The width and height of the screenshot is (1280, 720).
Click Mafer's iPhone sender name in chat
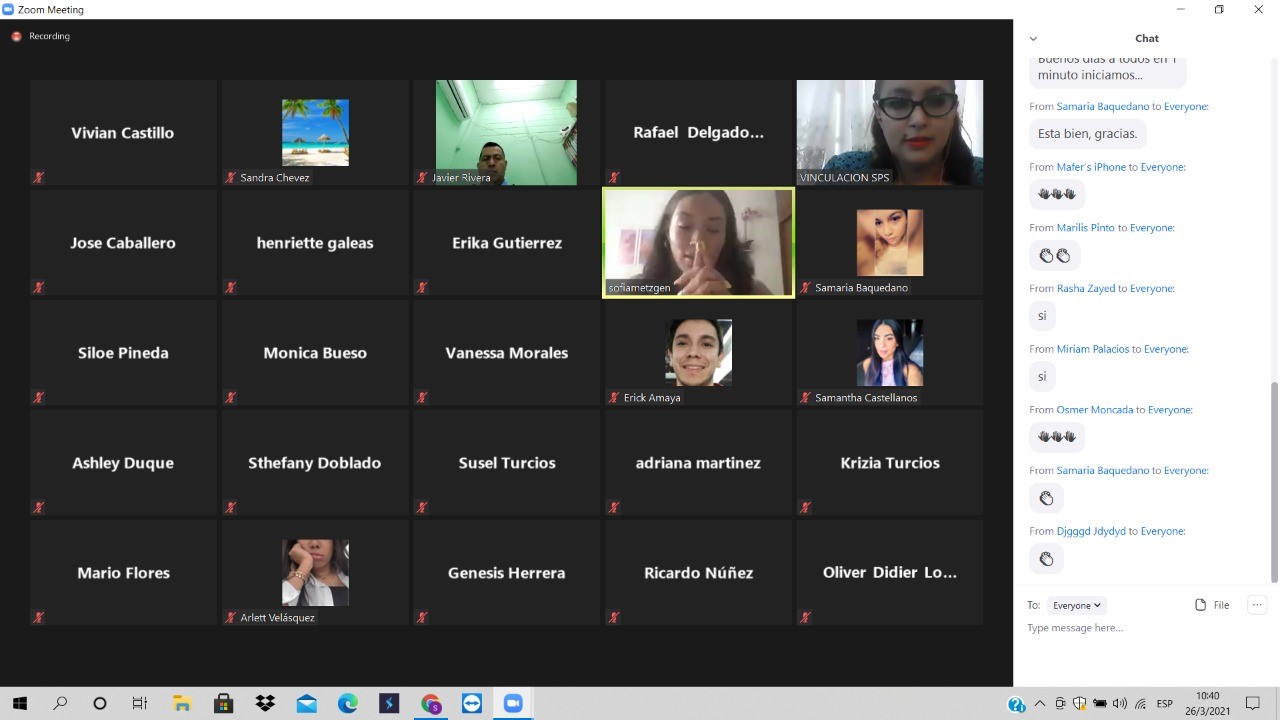(x=1091, y=167)
